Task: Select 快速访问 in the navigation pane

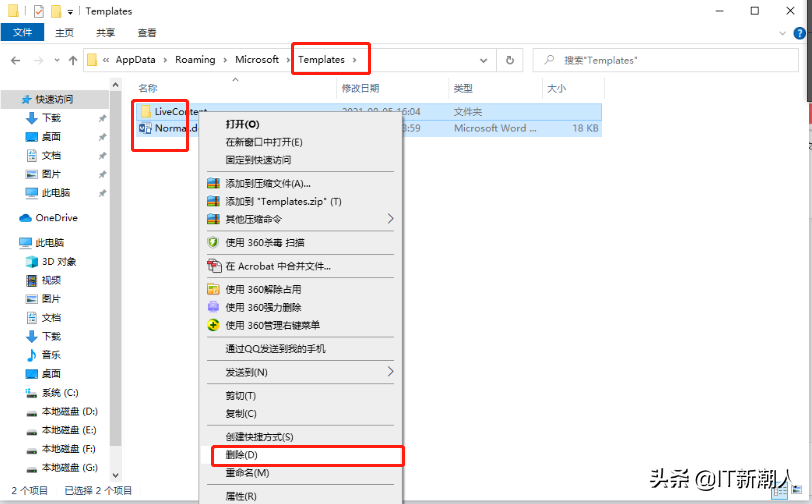Action: coord(54,99)
